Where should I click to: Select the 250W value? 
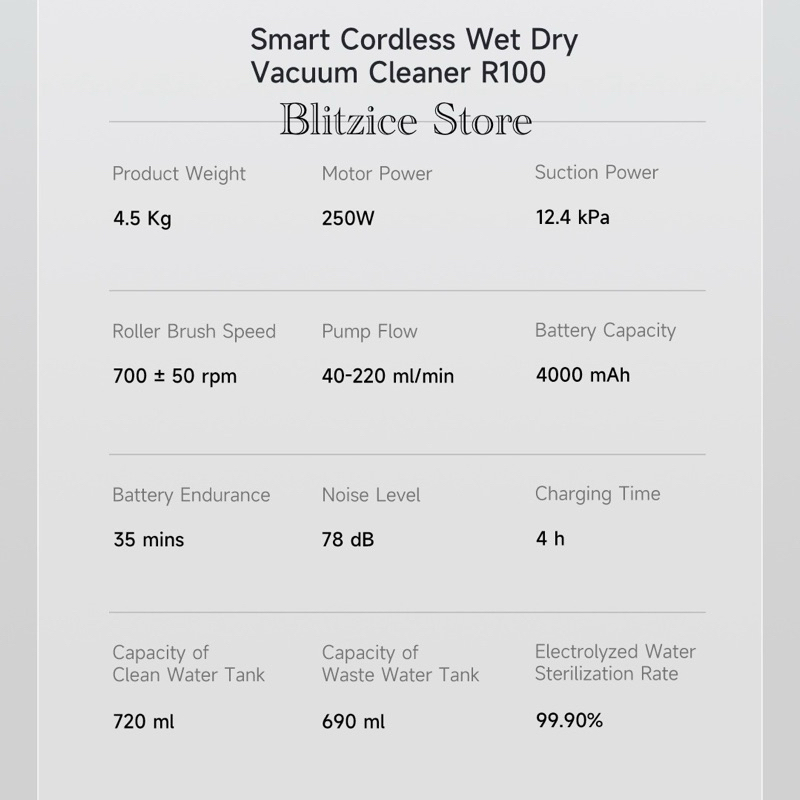pos(348,218)
